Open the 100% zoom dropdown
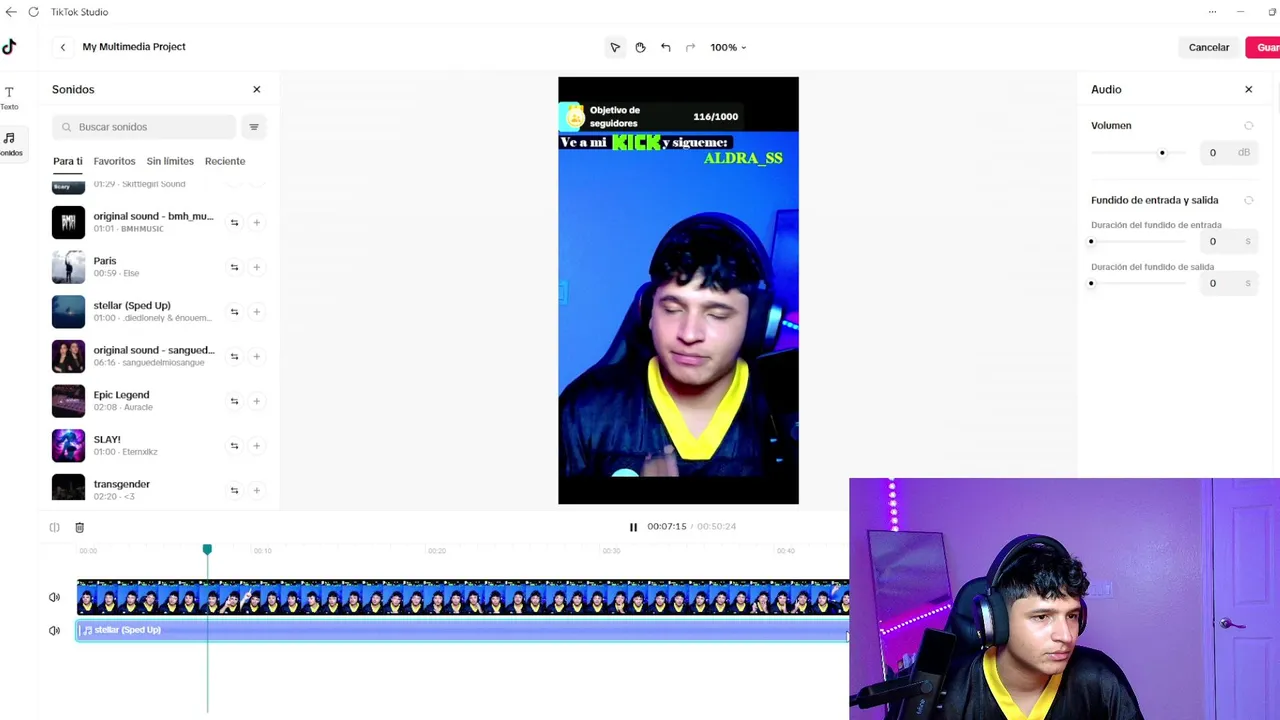Screen dimensions: 1280x720 pos(728,47)
